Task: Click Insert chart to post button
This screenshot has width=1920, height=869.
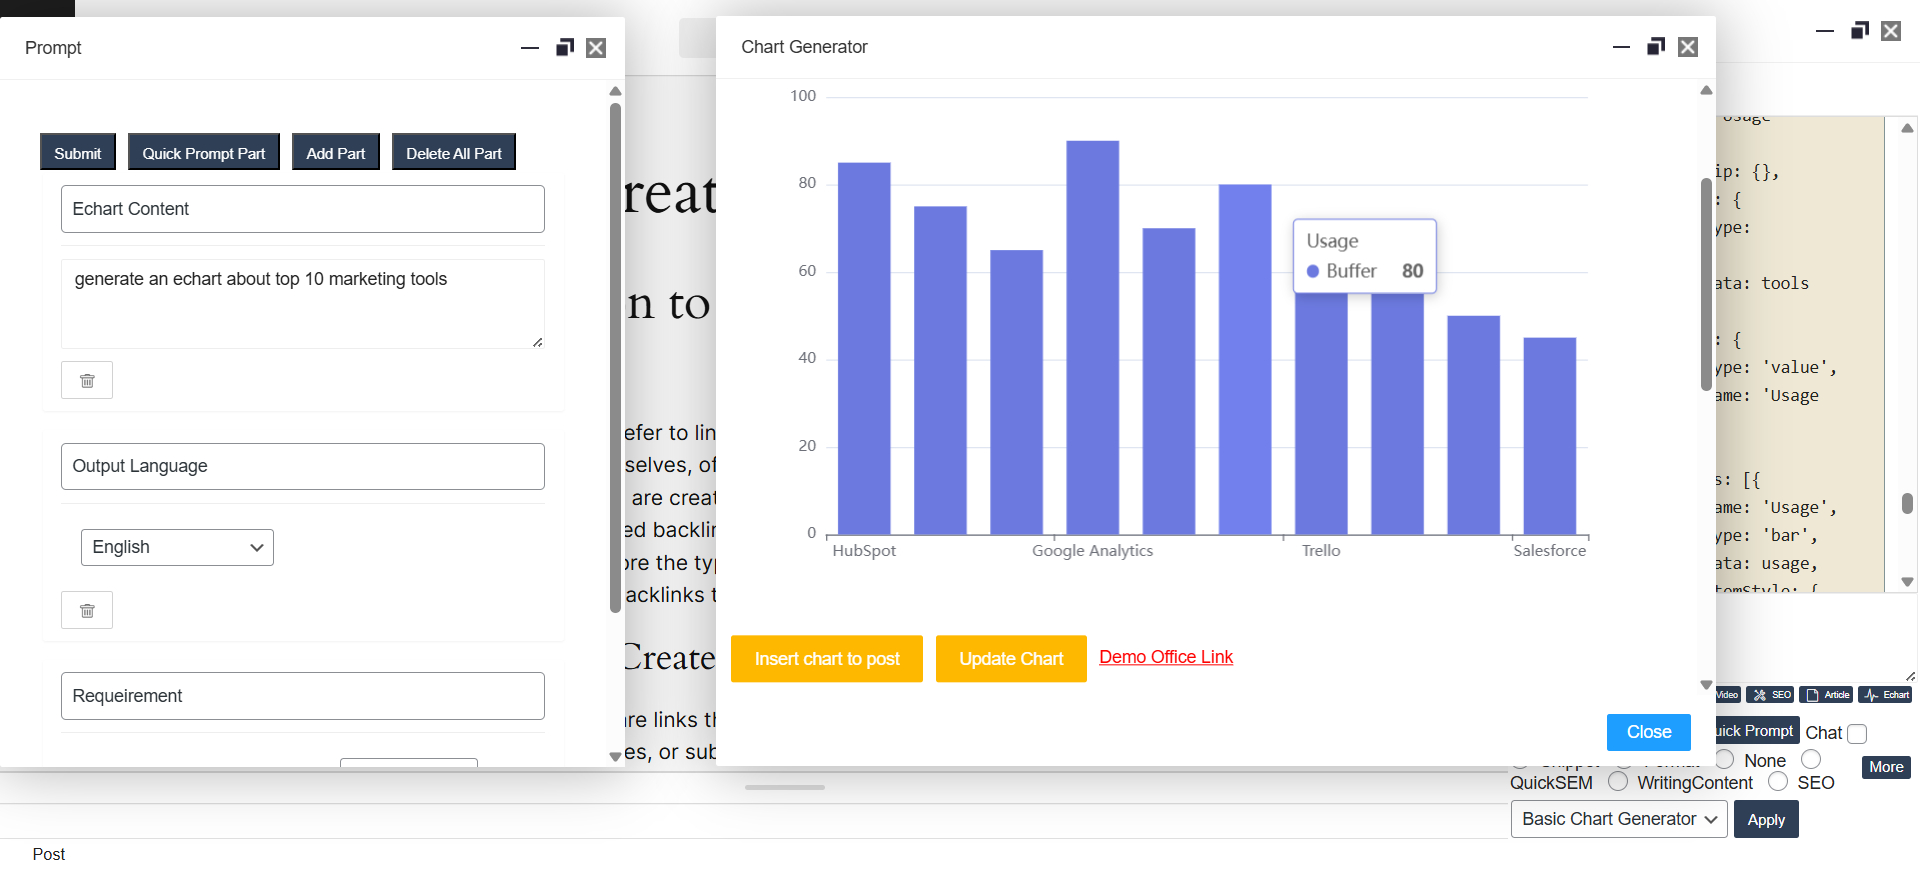Action: tap(826, 659)
